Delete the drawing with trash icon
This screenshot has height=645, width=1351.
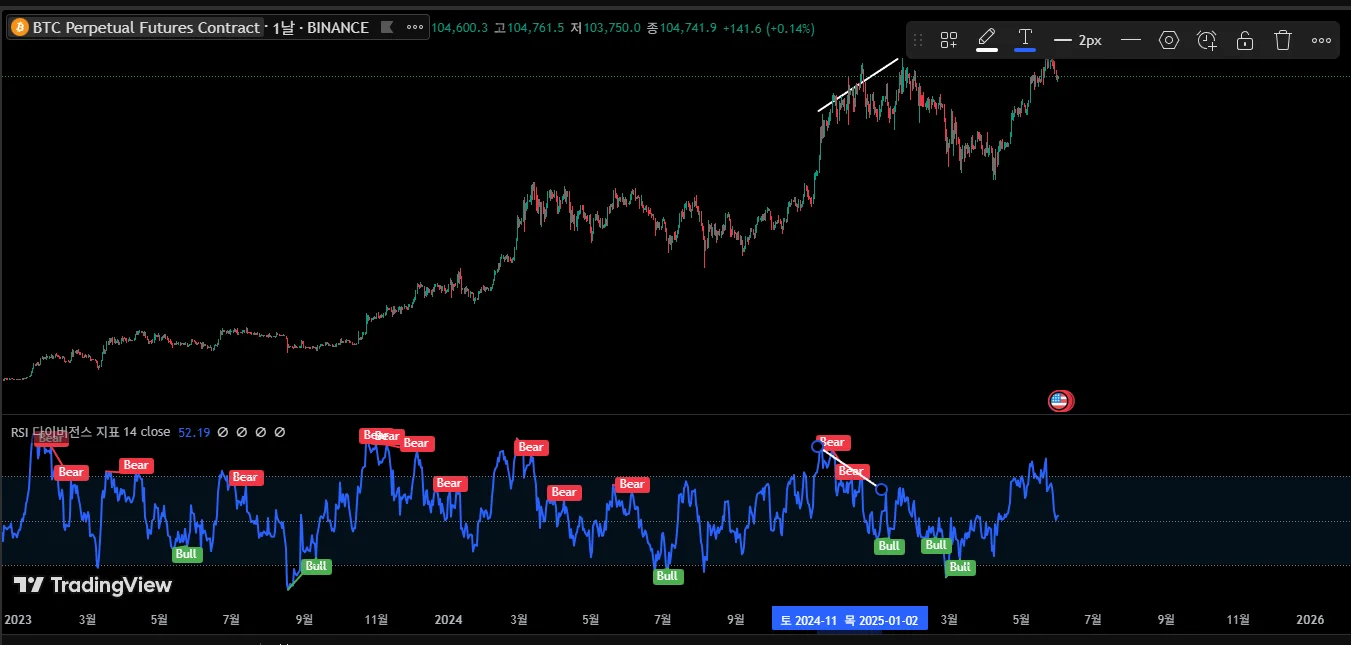coord(1283,40)
